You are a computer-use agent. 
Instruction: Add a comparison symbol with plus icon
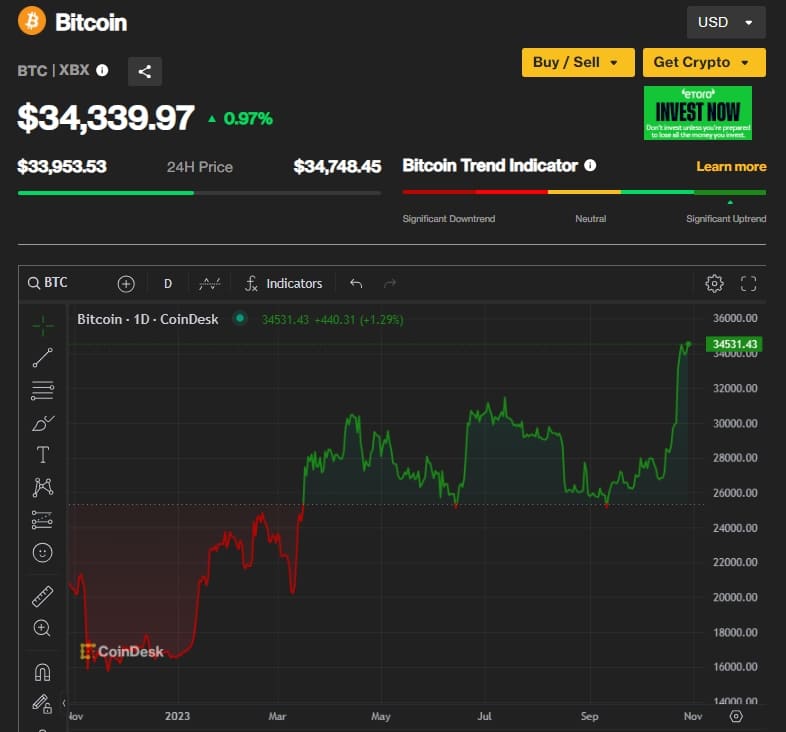[x=126, y=284]
